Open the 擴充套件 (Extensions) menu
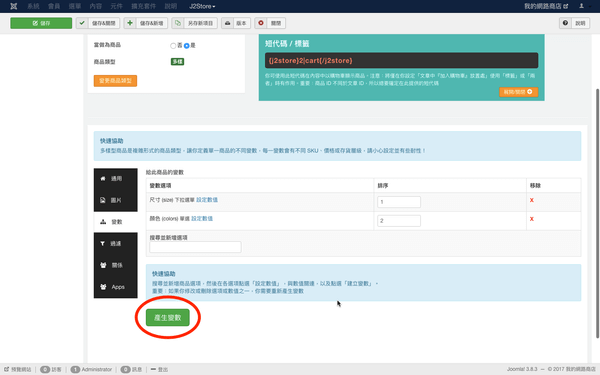The height and width of the screenshot is (375, 600). [143, 6]
